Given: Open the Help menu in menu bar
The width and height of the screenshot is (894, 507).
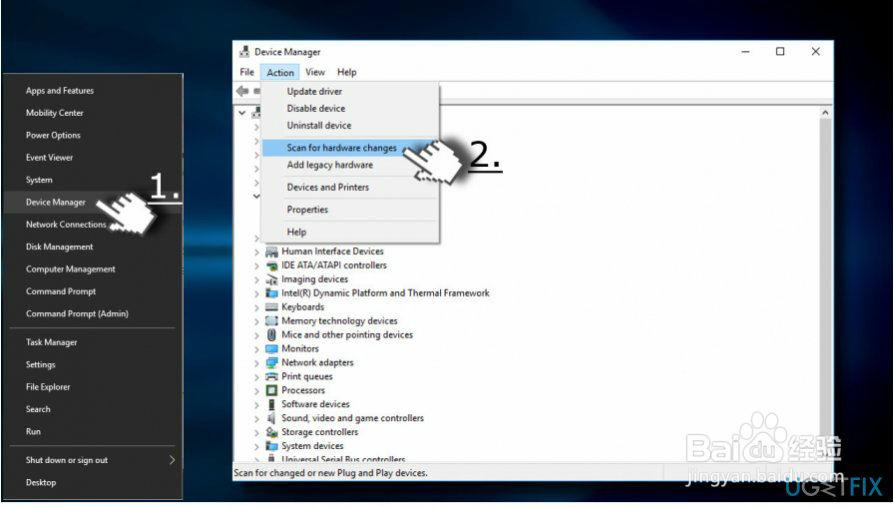Looking at the screenshot, I should pyautogui.click(x=347, y=72).
